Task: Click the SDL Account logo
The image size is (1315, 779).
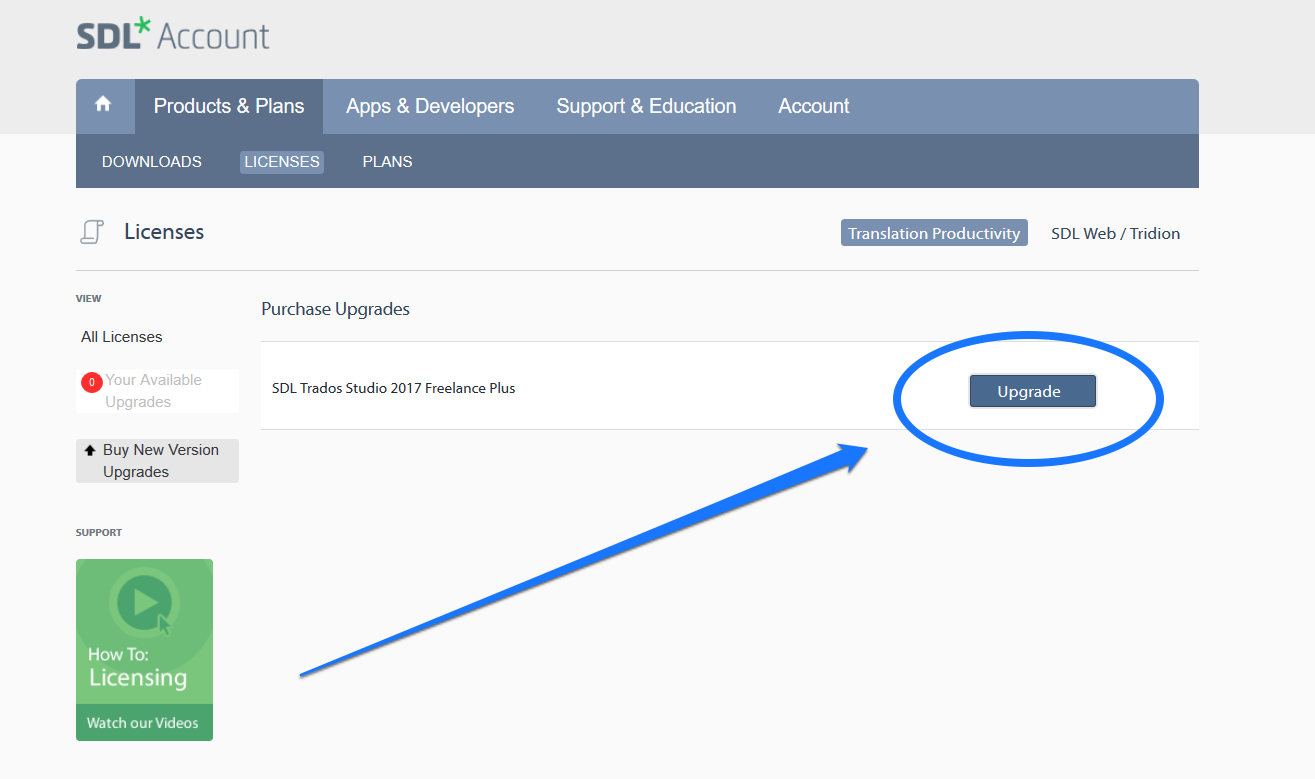Action: tap(173, 35)
